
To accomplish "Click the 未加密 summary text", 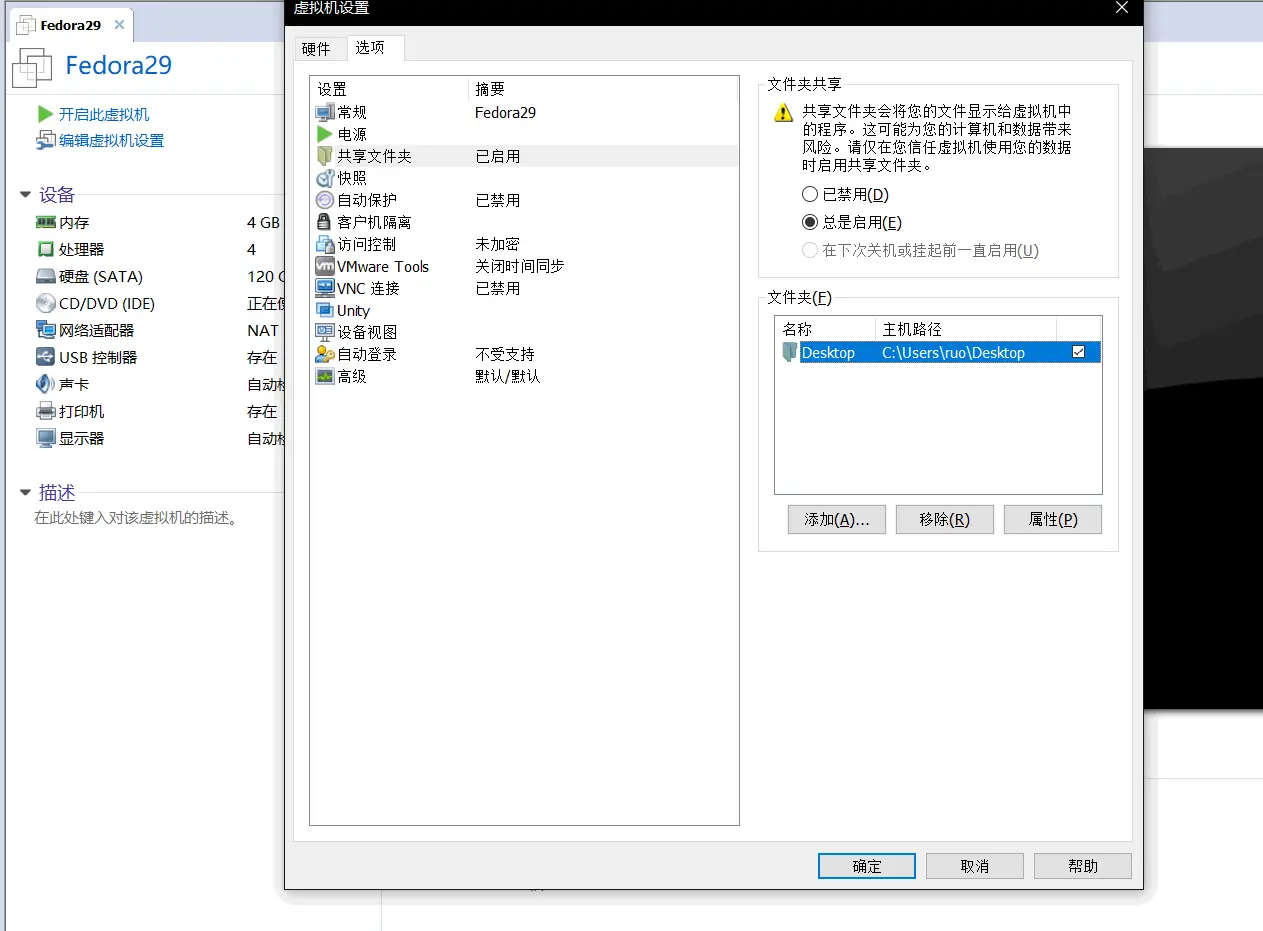I will (x=498, y=244).
